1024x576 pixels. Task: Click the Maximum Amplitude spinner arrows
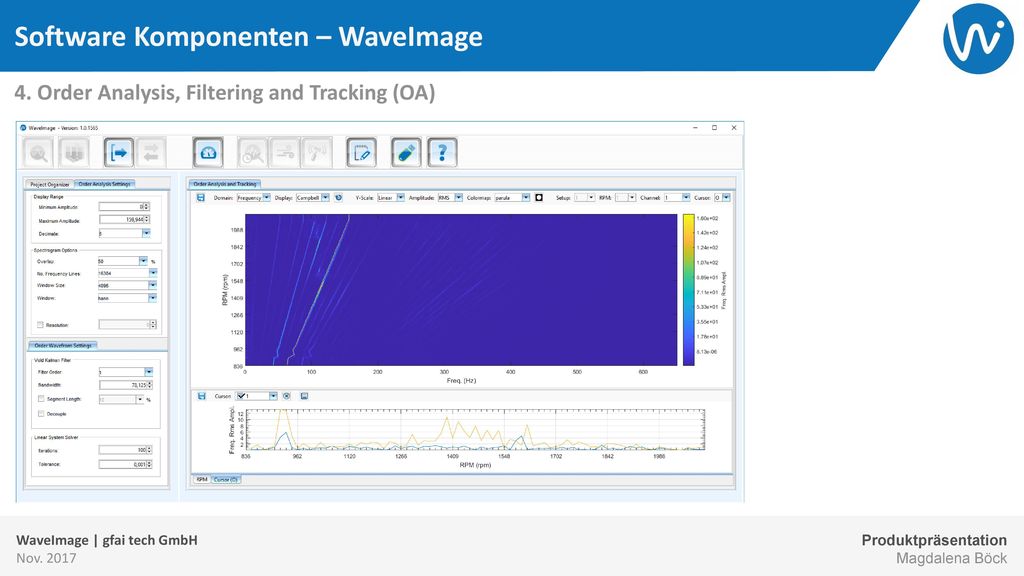point(147,219)
